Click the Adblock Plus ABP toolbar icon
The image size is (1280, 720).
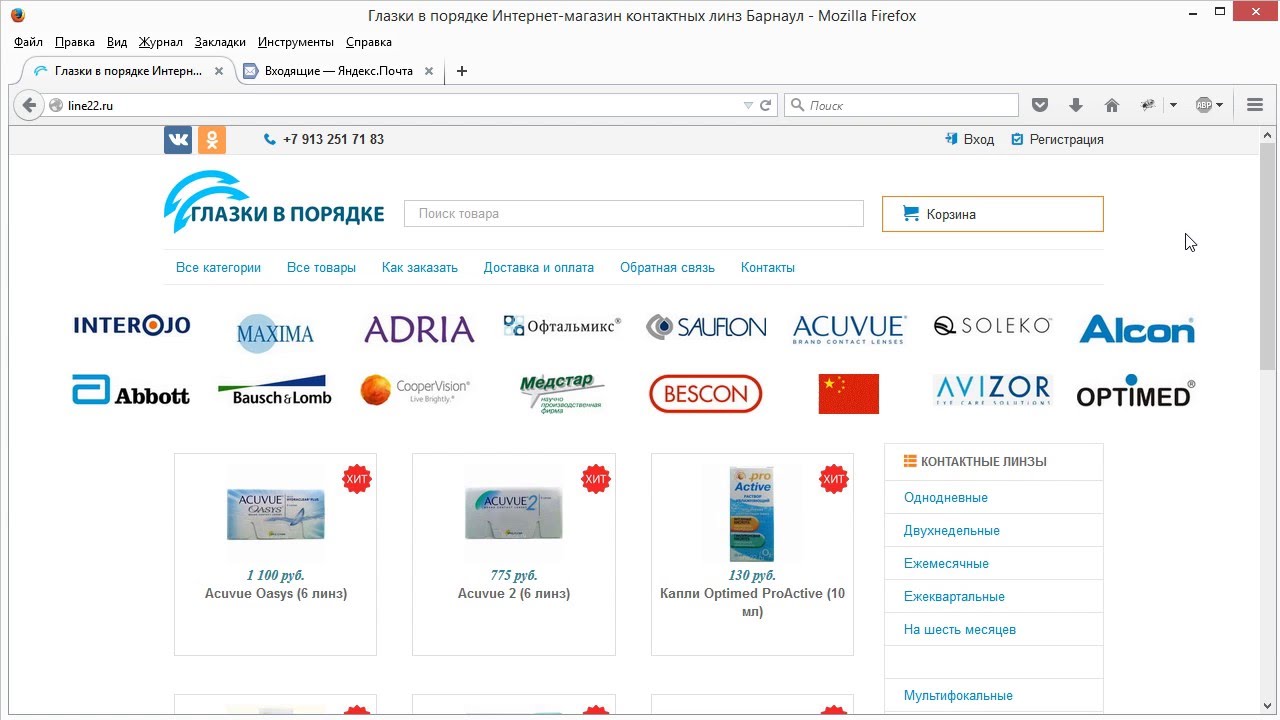point(1204,105)
